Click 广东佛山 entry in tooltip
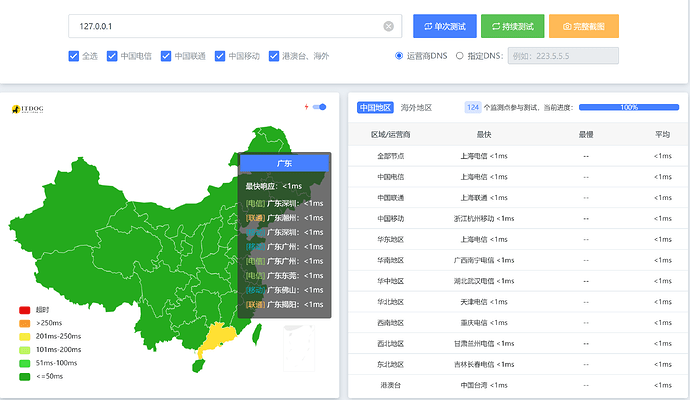 click(x=284, y=290)
